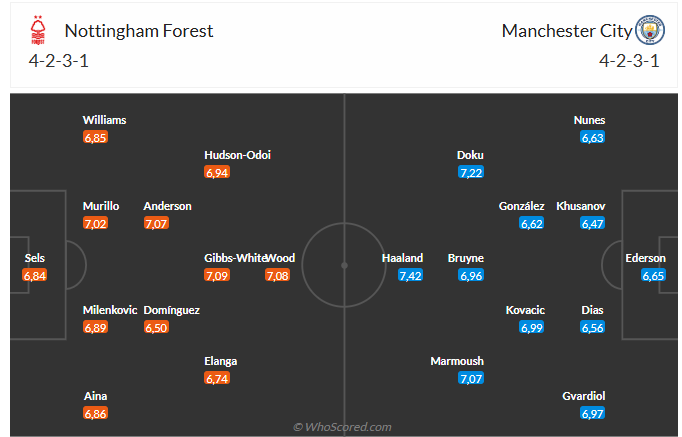The height and width of the screenshot is (437, 682).
Task: Click player name Milenkovic
Action: tap(110, 310)
